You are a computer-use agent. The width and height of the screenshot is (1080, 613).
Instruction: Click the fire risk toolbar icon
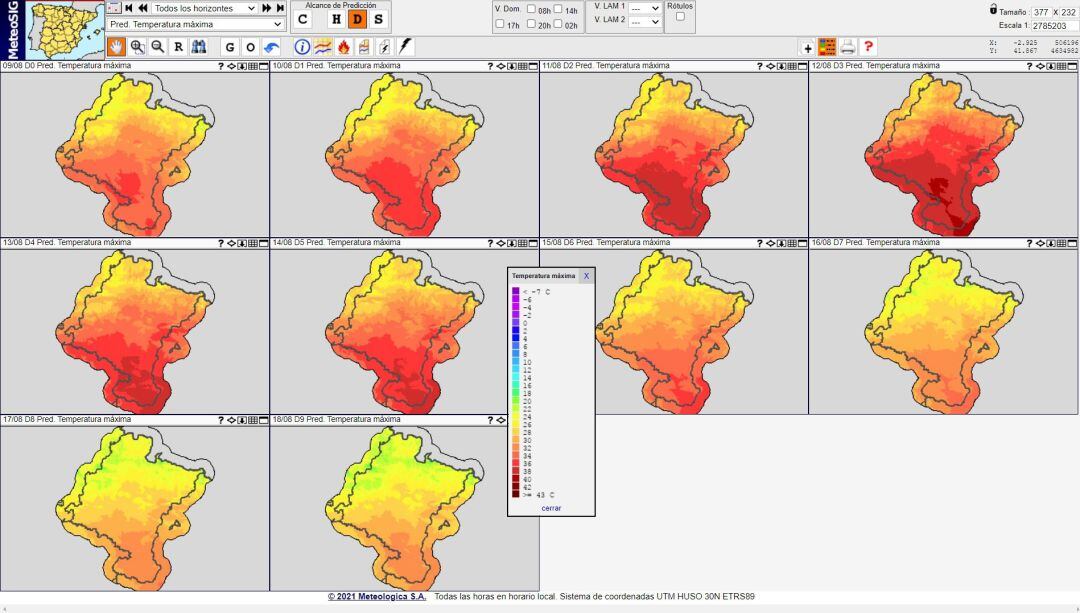(x=345, y=45)
